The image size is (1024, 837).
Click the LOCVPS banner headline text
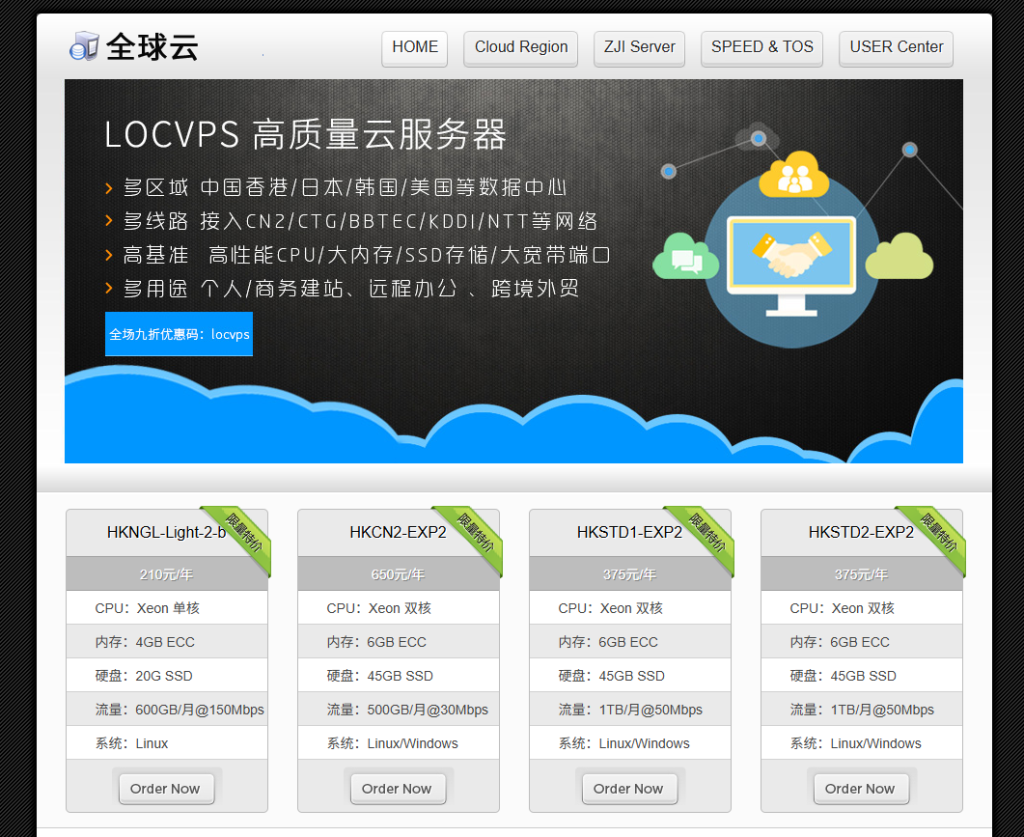pyautogui.click(x=305, y=134)
